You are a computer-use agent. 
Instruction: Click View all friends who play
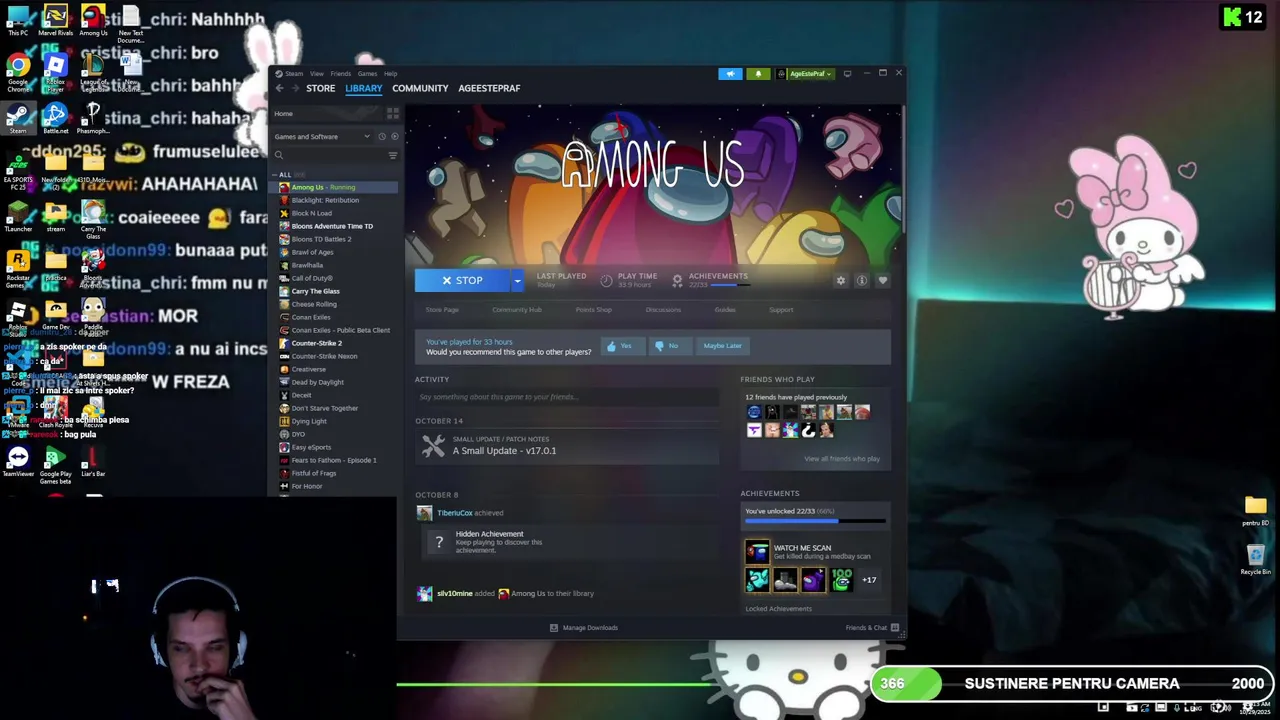coord(842,459)
